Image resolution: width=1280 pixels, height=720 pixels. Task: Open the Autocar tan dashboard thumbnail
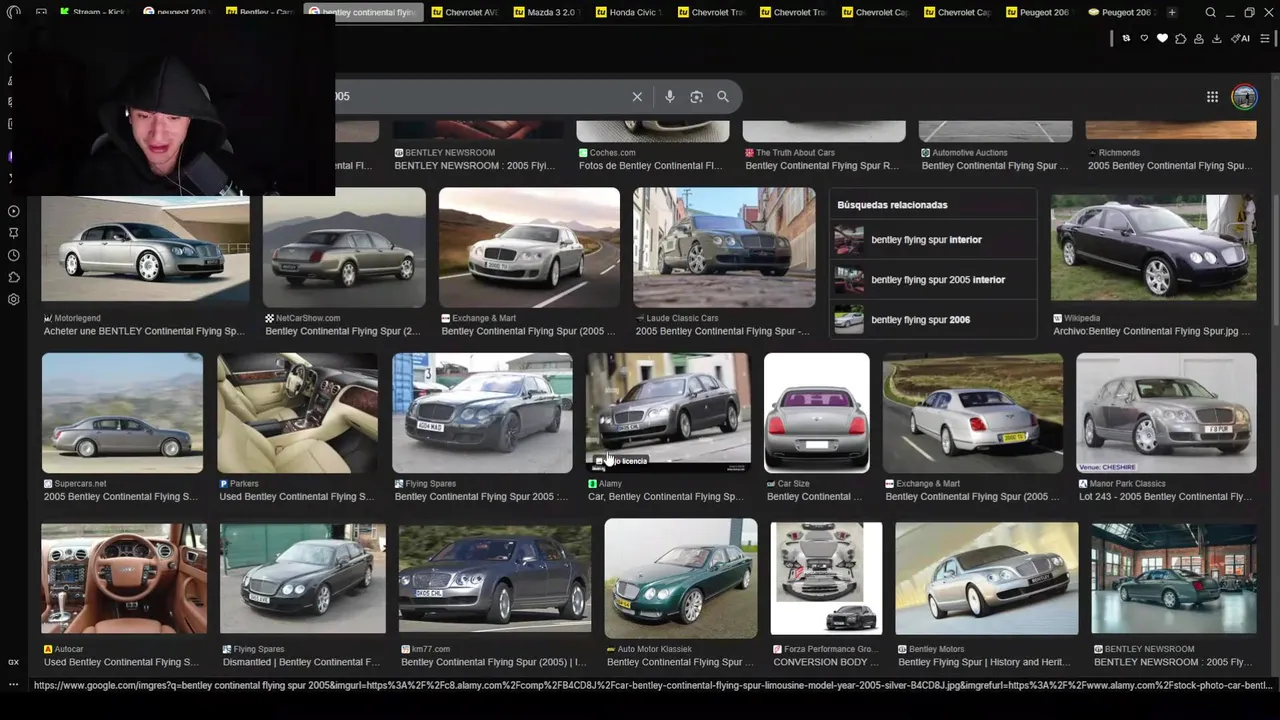click(x=124, y=578)
